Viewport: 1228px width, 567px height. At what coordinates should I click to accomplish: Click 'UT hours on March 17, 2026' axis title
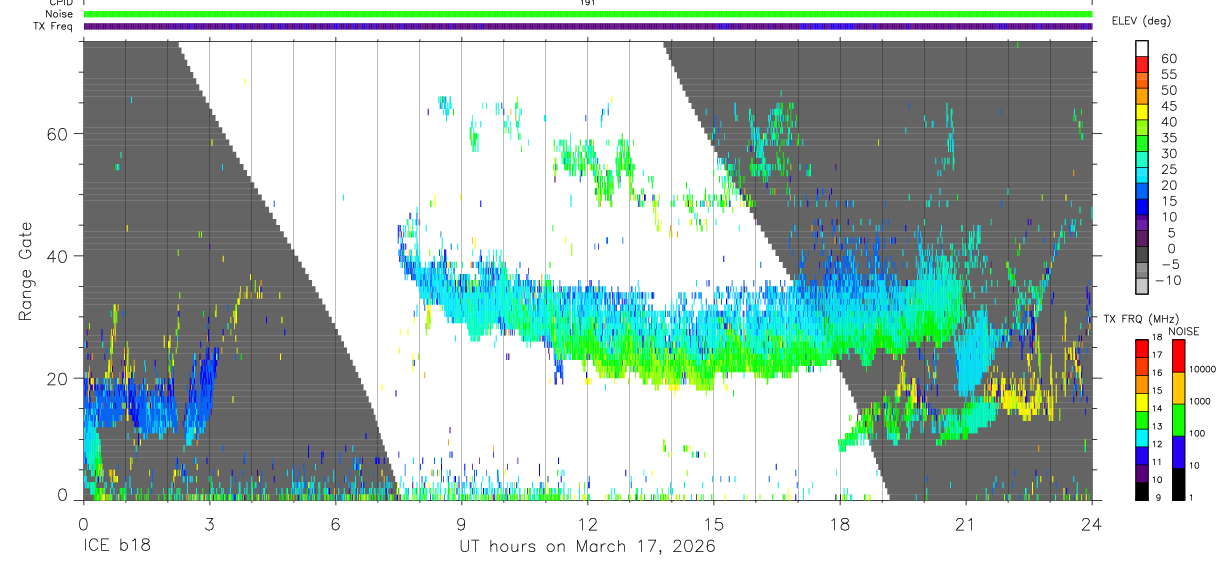(x=587, y=547)
